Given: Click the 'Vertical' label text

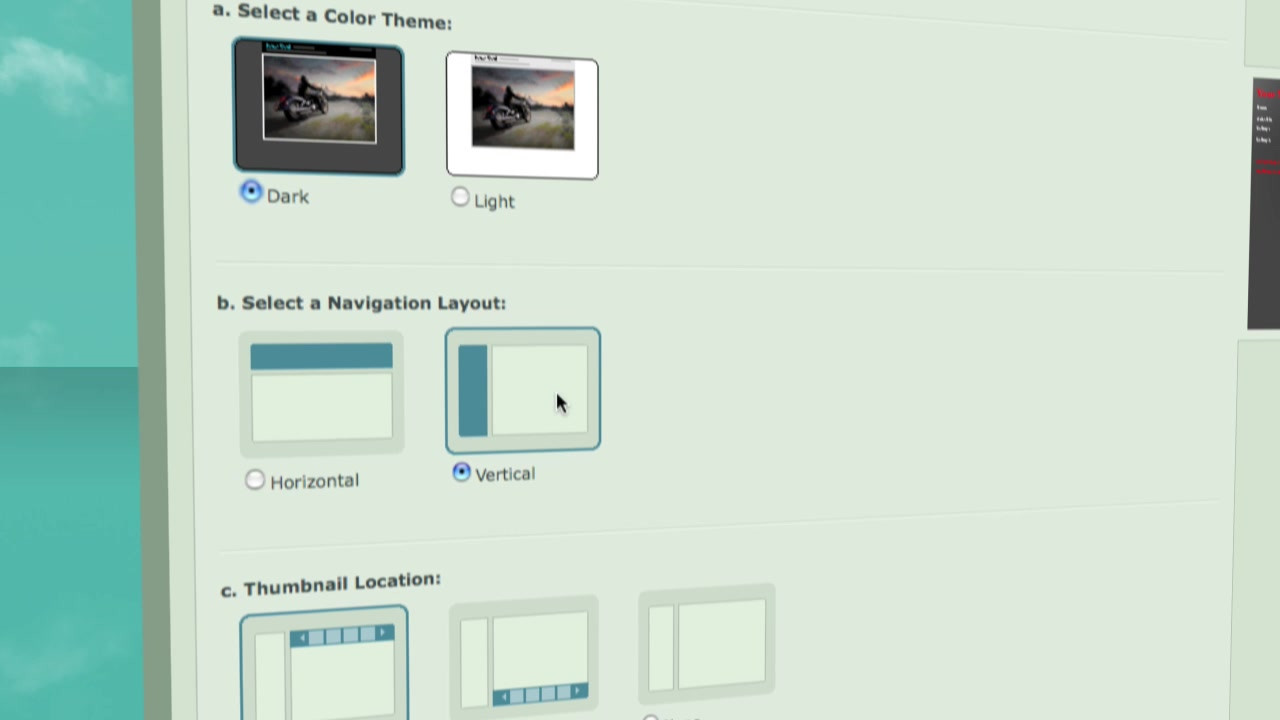Looking at the screenshot, I should coord(505,474).
